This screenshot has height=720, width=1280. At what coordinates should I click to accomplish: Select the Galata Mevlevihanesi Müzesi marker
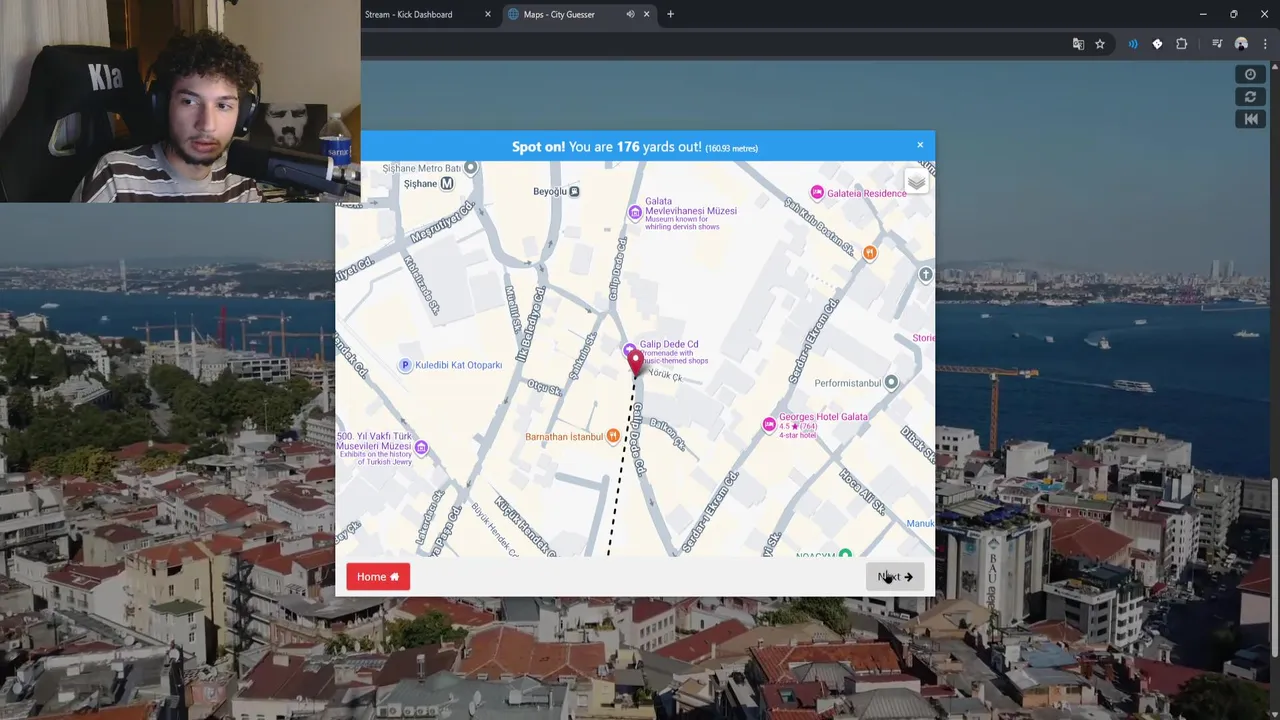pyautogui.click(x=634, y=212)
